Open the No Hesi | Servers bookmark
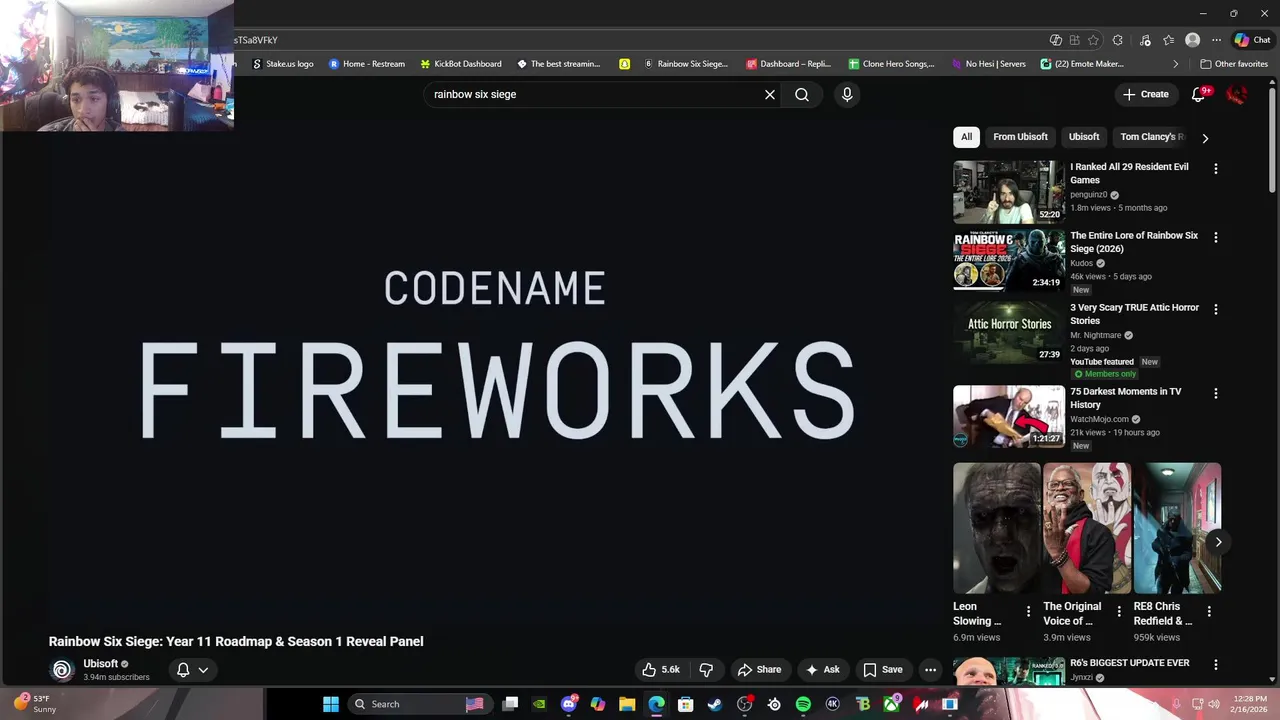The width and height of the screenshot is (1280, 720). 988,64
